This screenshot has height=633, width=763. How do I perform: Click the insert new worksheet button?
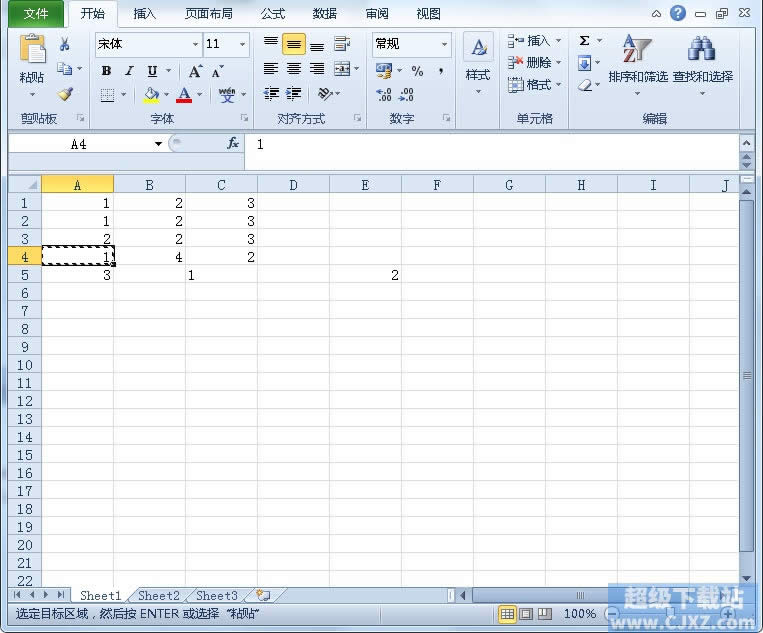click(x=263, y=595)
